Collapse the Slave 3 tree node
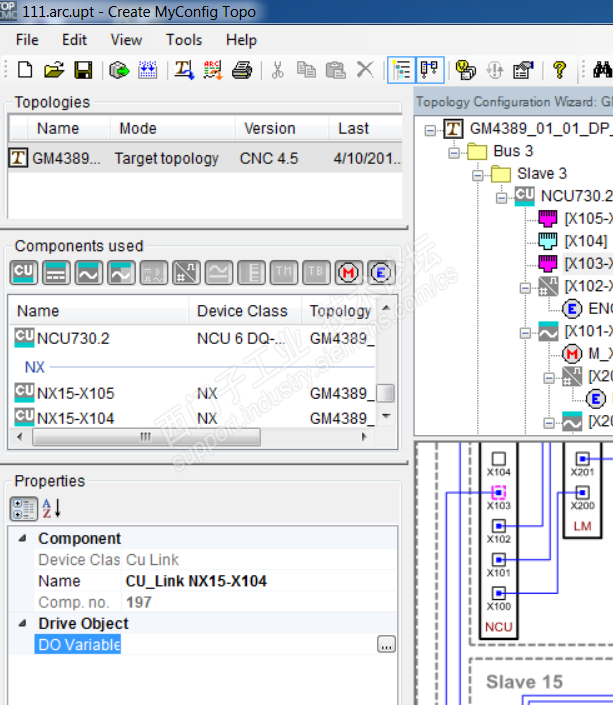This screenshot has height=705, width=613. click(477, 174)
